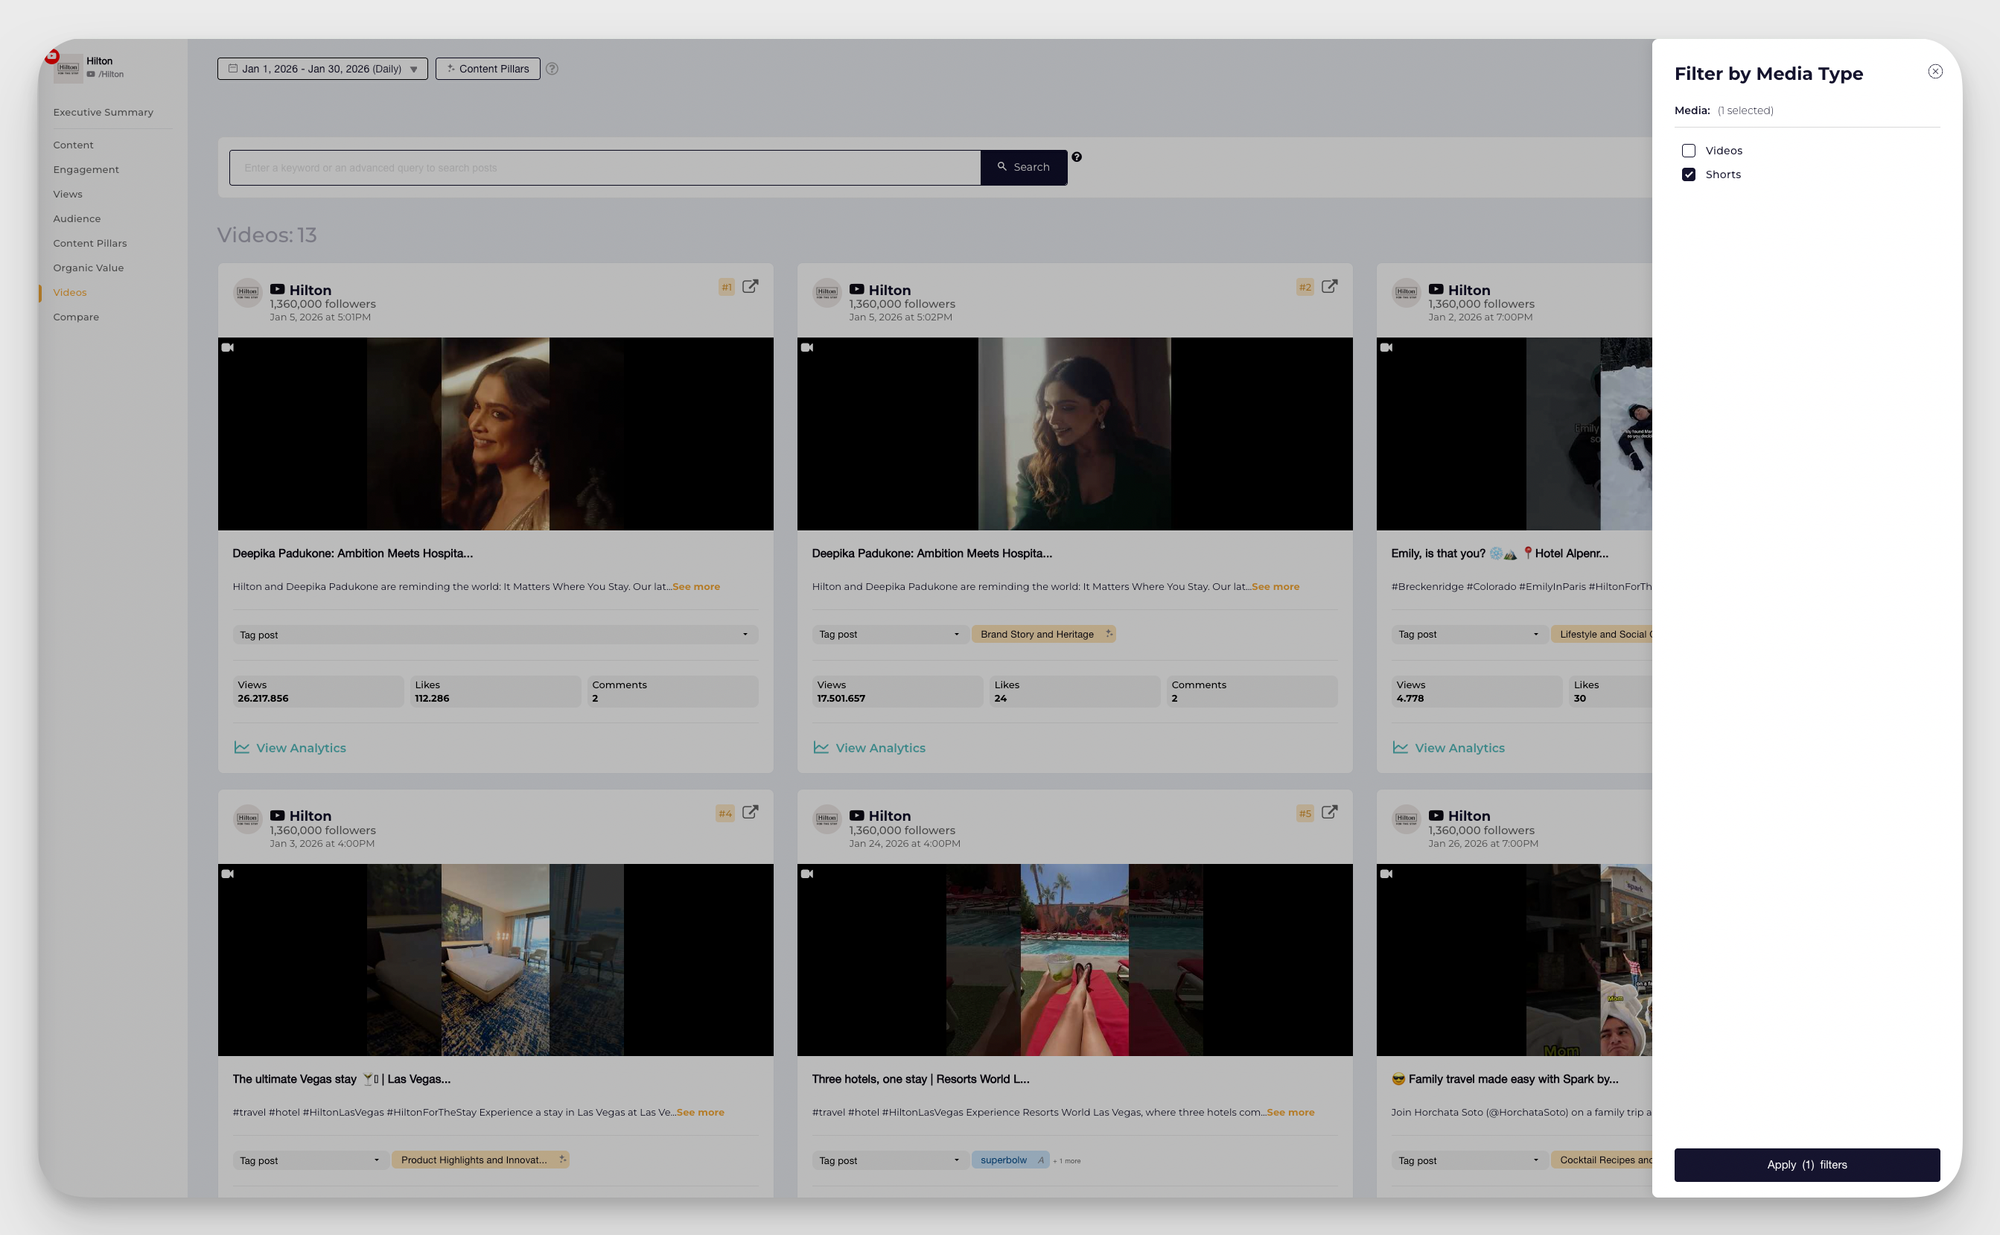Click the magnifier icon in the Search button
The height and width of the screenshot is (1235, 2000).
click(1001, 167)
